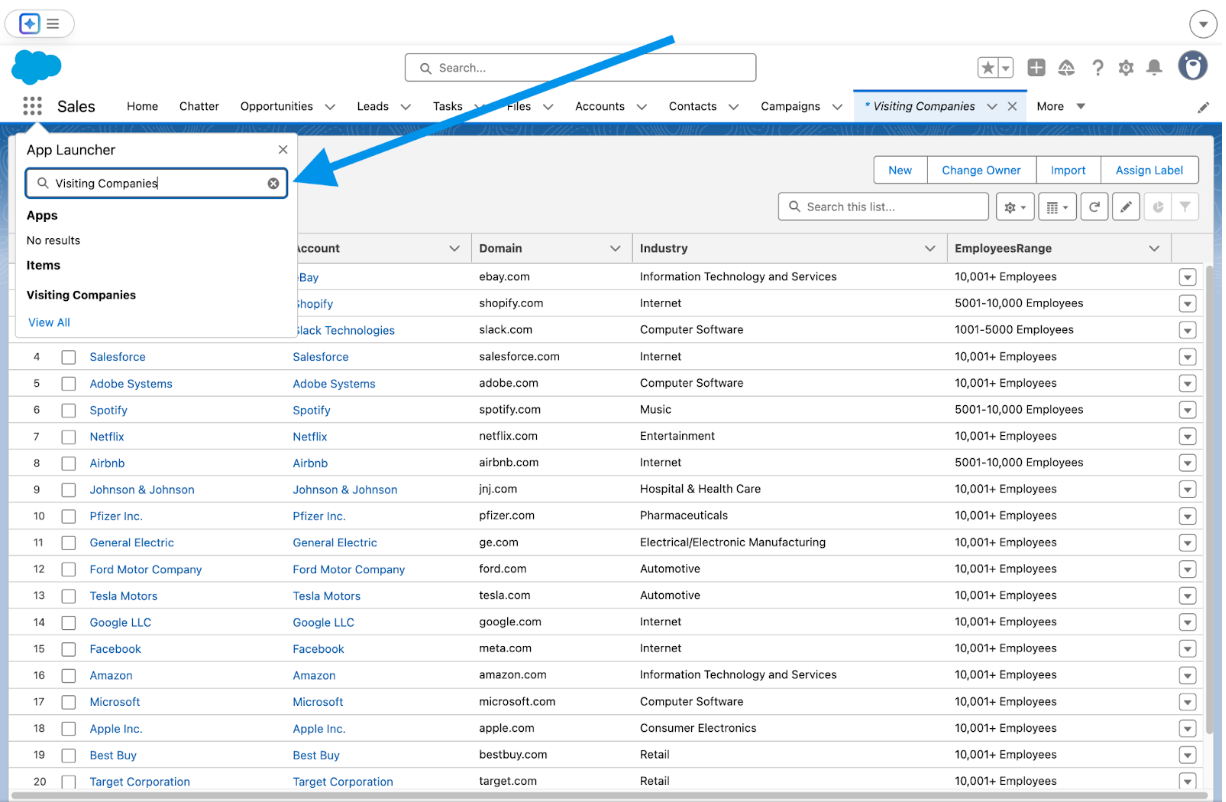This screenshot has width=1226, height=802.
Task: Open the Files tab
Action: tap(518, 106)
